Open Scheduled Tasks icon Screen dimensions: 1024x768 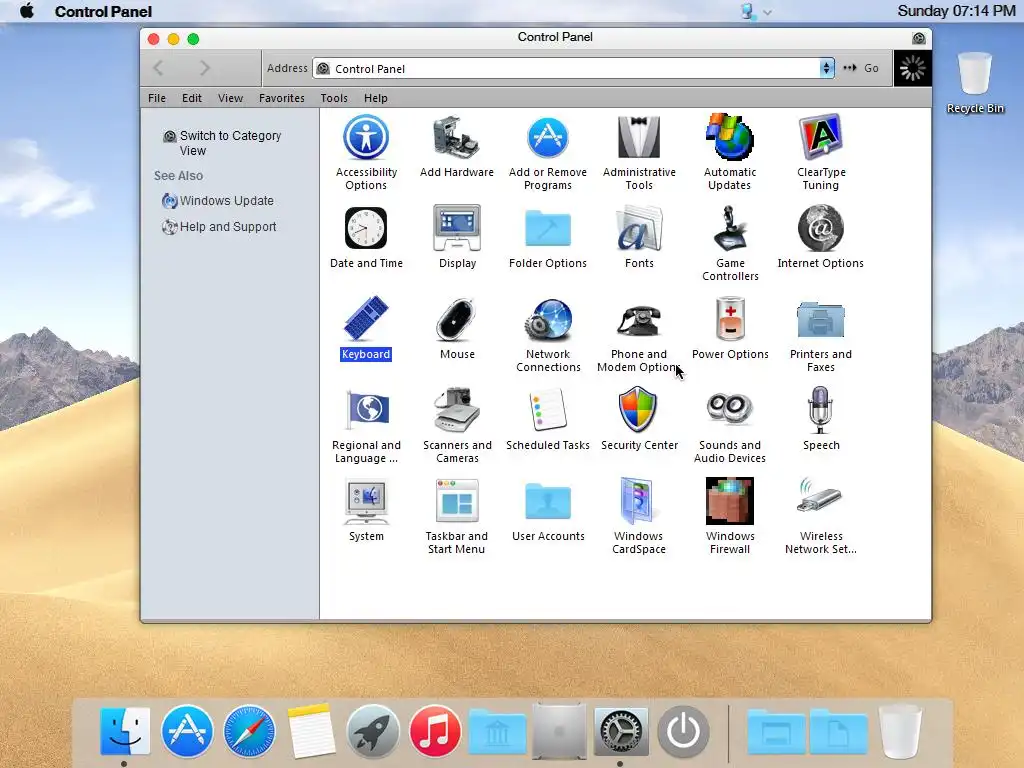pos(547,410)
